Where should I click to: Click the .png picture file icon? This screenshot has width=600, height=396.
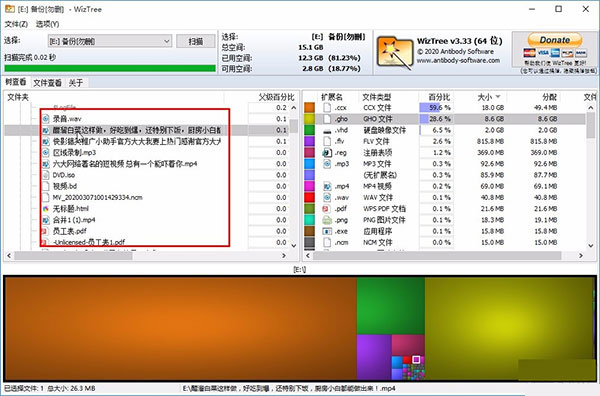click(x=327, y=220)
